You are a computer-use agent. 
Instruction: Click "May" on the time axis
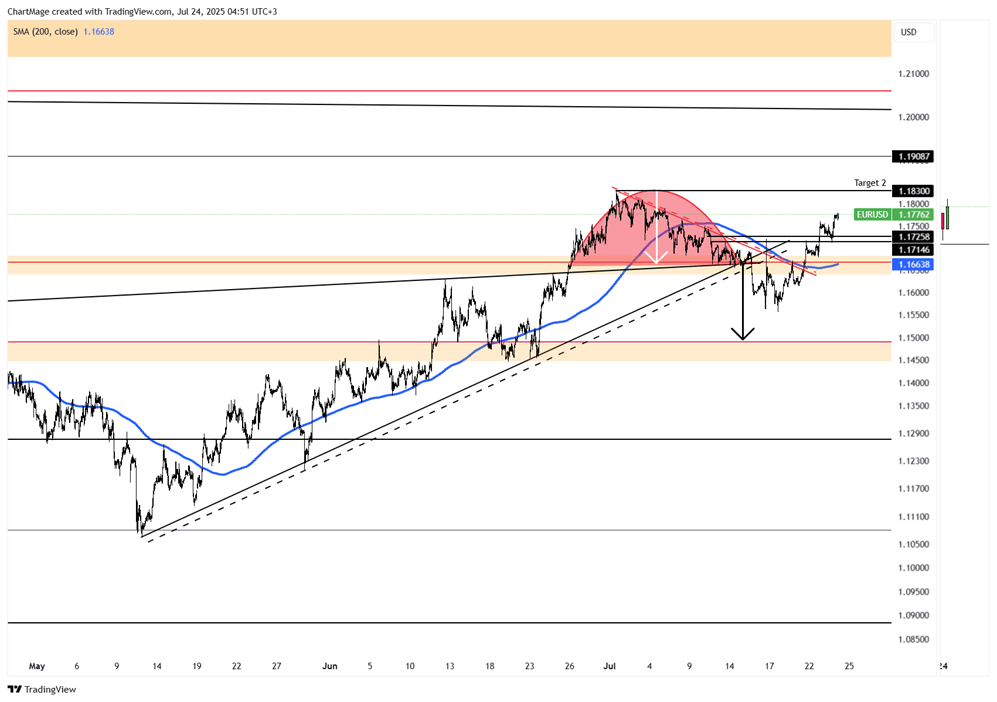[x=37, y=665]
